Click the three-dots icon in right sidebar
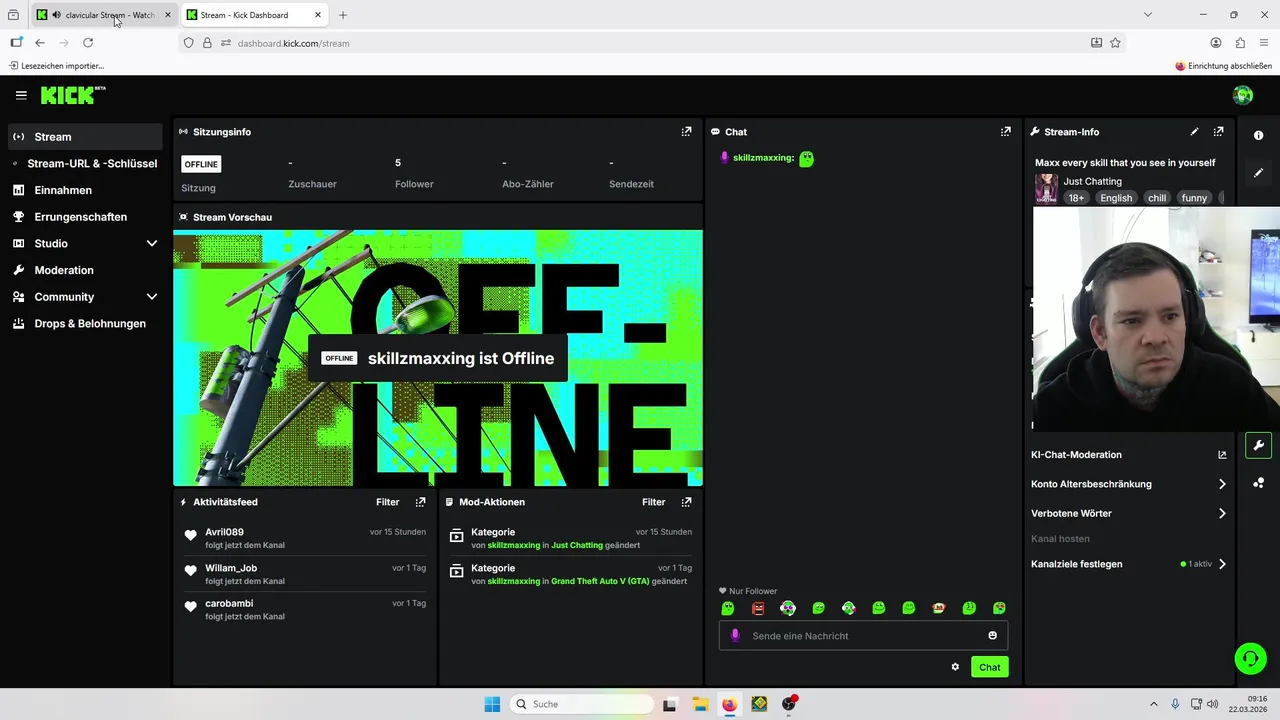Screen dimensions: 1280x720 pyautogui.click(x=1258, y=483)
